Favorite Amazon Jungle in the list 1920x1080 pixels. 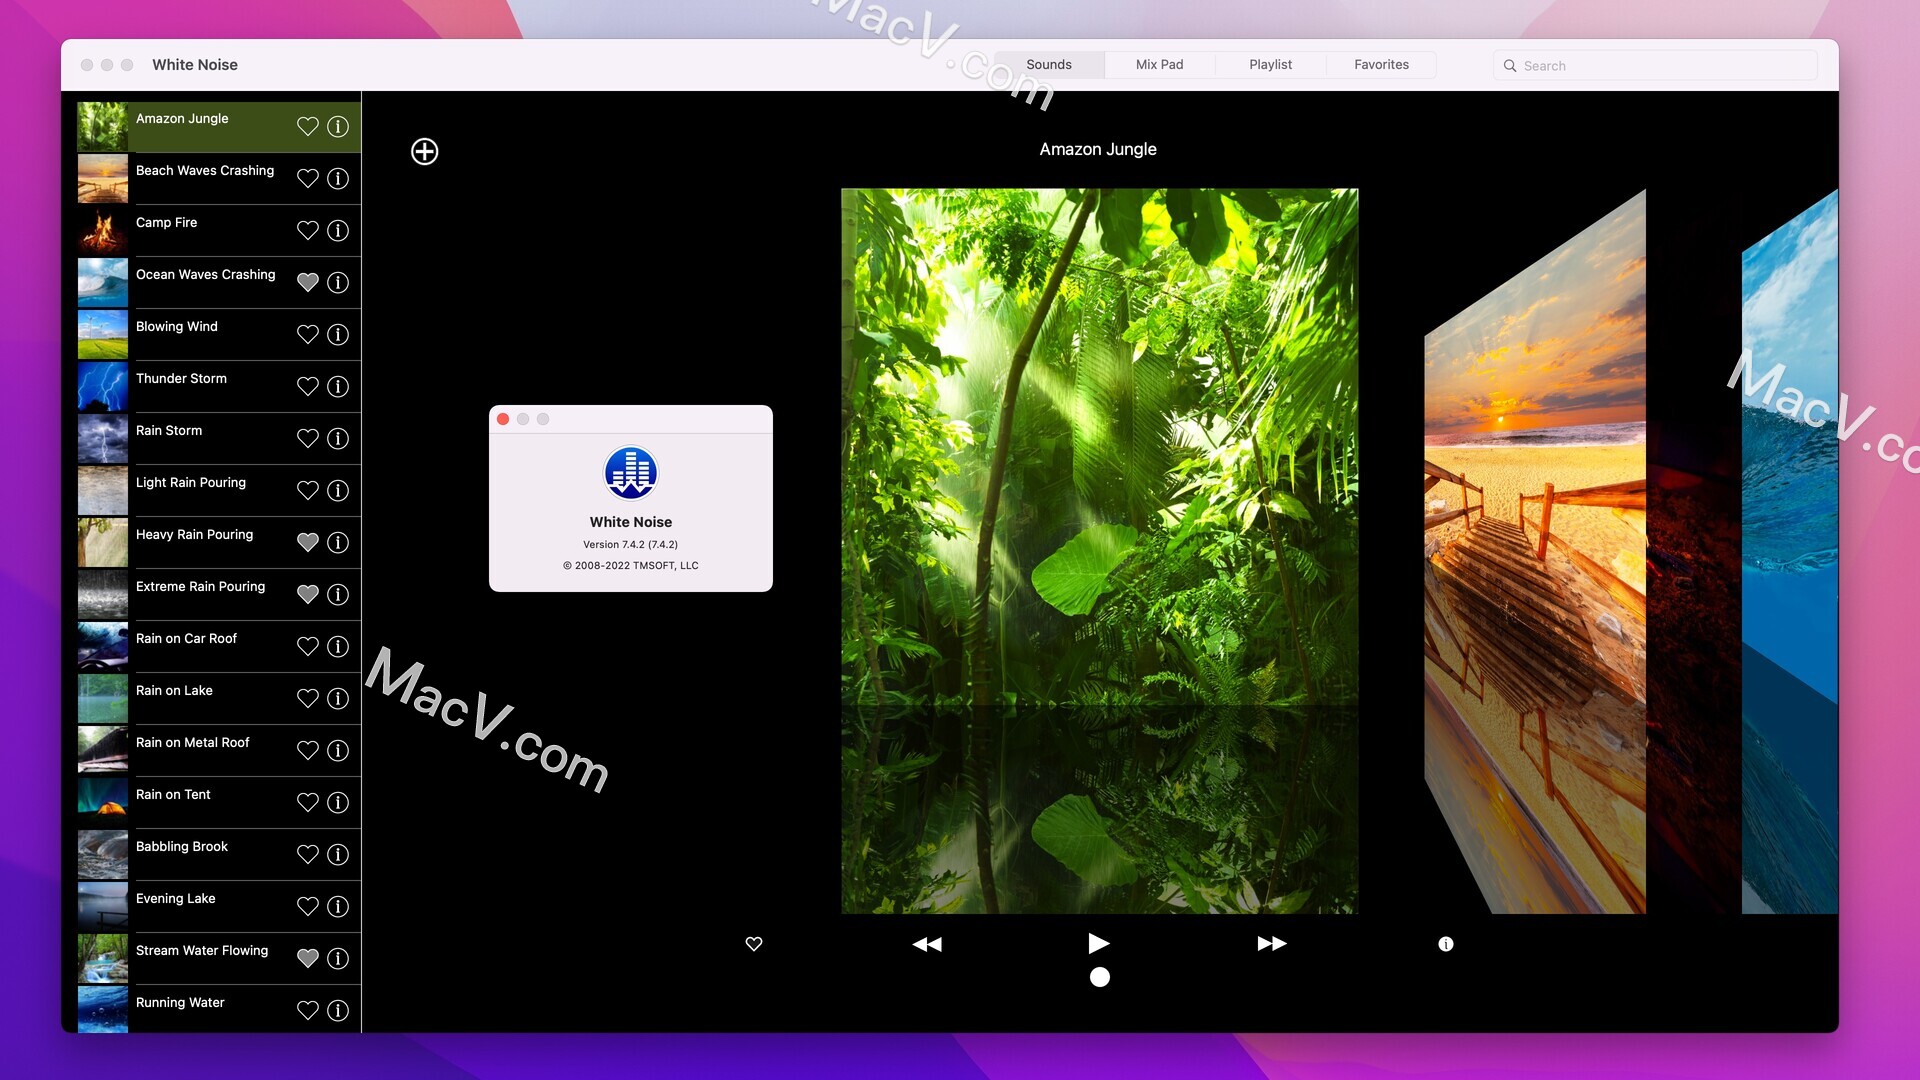(308, 127)
